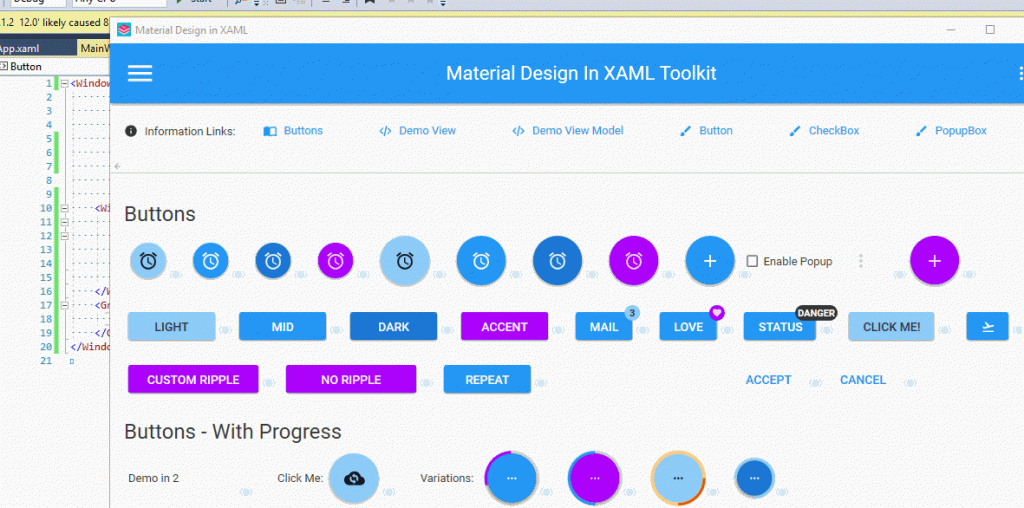
Task: Collapse the code region at line 17
Action: [x=65, y=305]
